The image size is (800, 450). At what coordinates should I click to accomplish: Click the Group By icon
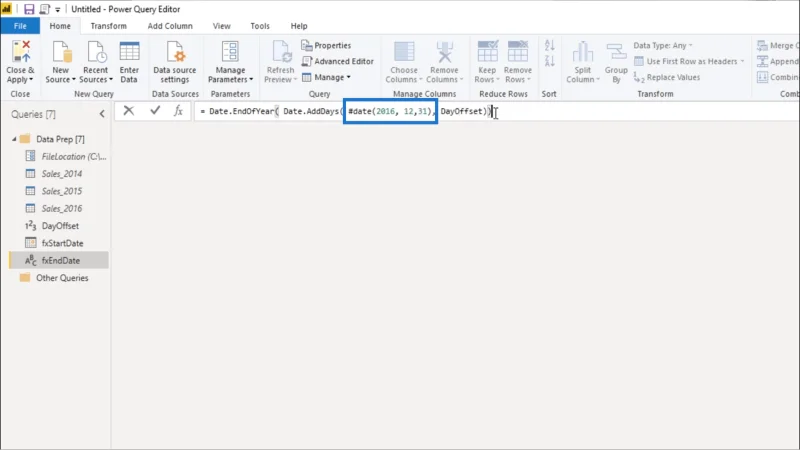616,52
